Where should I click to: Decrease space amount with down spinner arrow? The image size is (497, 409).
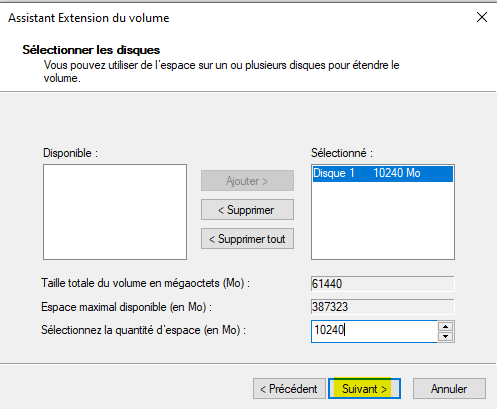[x=446, y=336]
